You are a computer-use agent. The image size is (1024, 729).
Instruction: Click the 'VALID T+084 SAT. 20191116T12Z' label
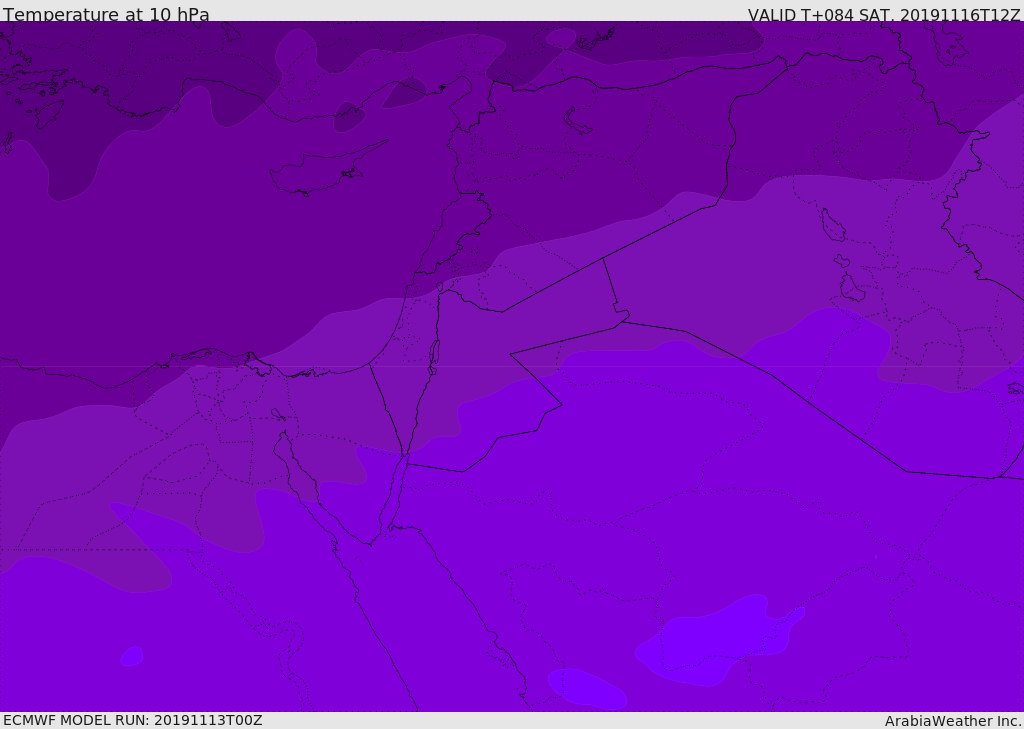coord(884,14)
